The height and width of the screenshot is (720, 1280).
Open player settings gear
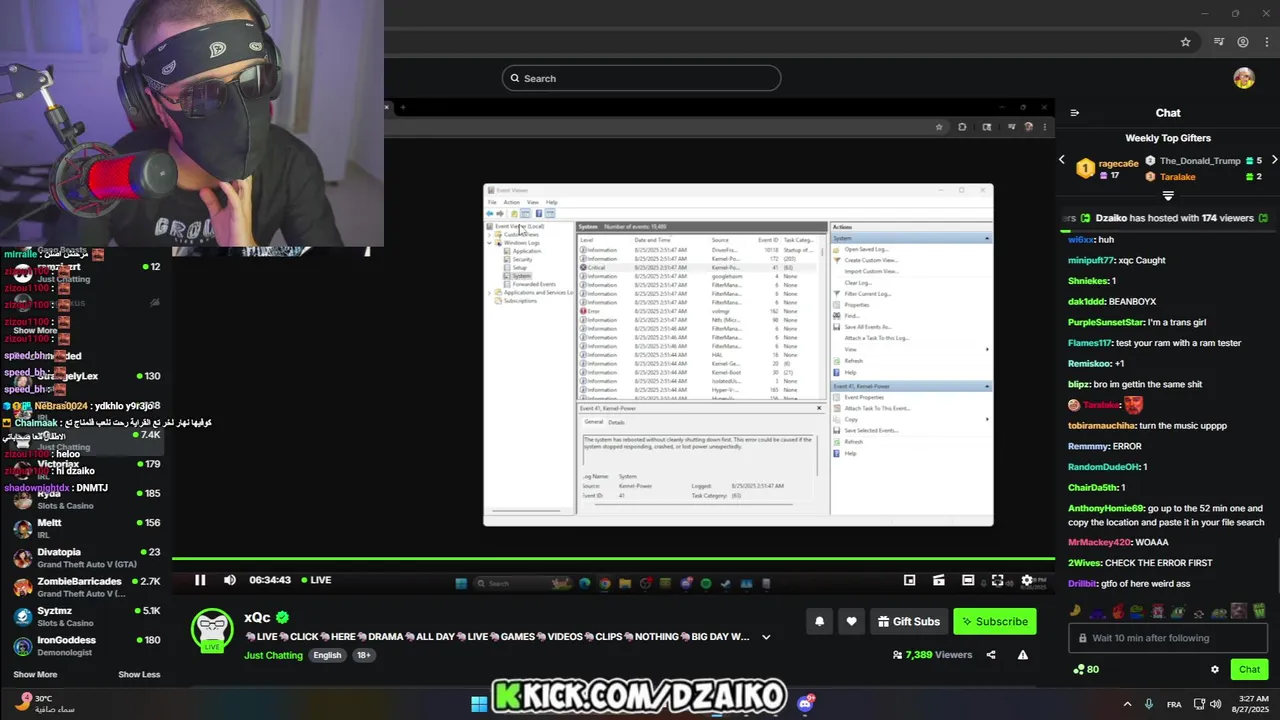[x=1027, y=580]
